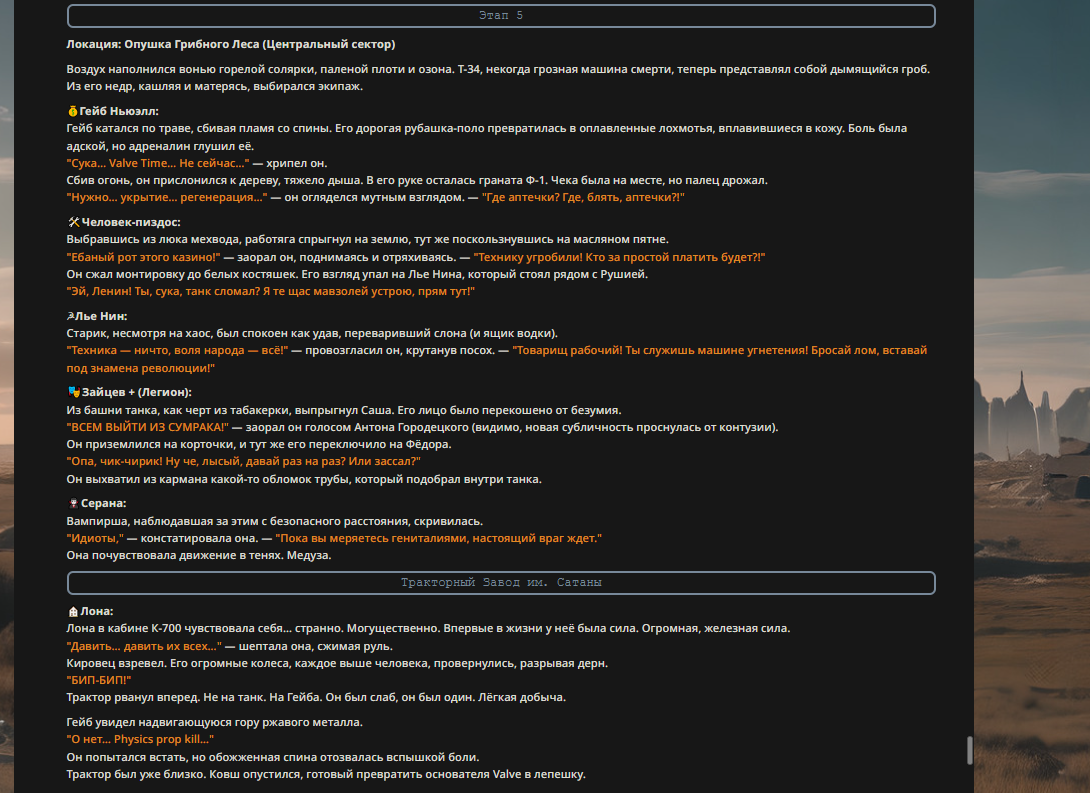The image size is (1090, 793).
Task: Click the hammer-and-sickle emoji beside Лье Нин
Action: tap(70, 316)
